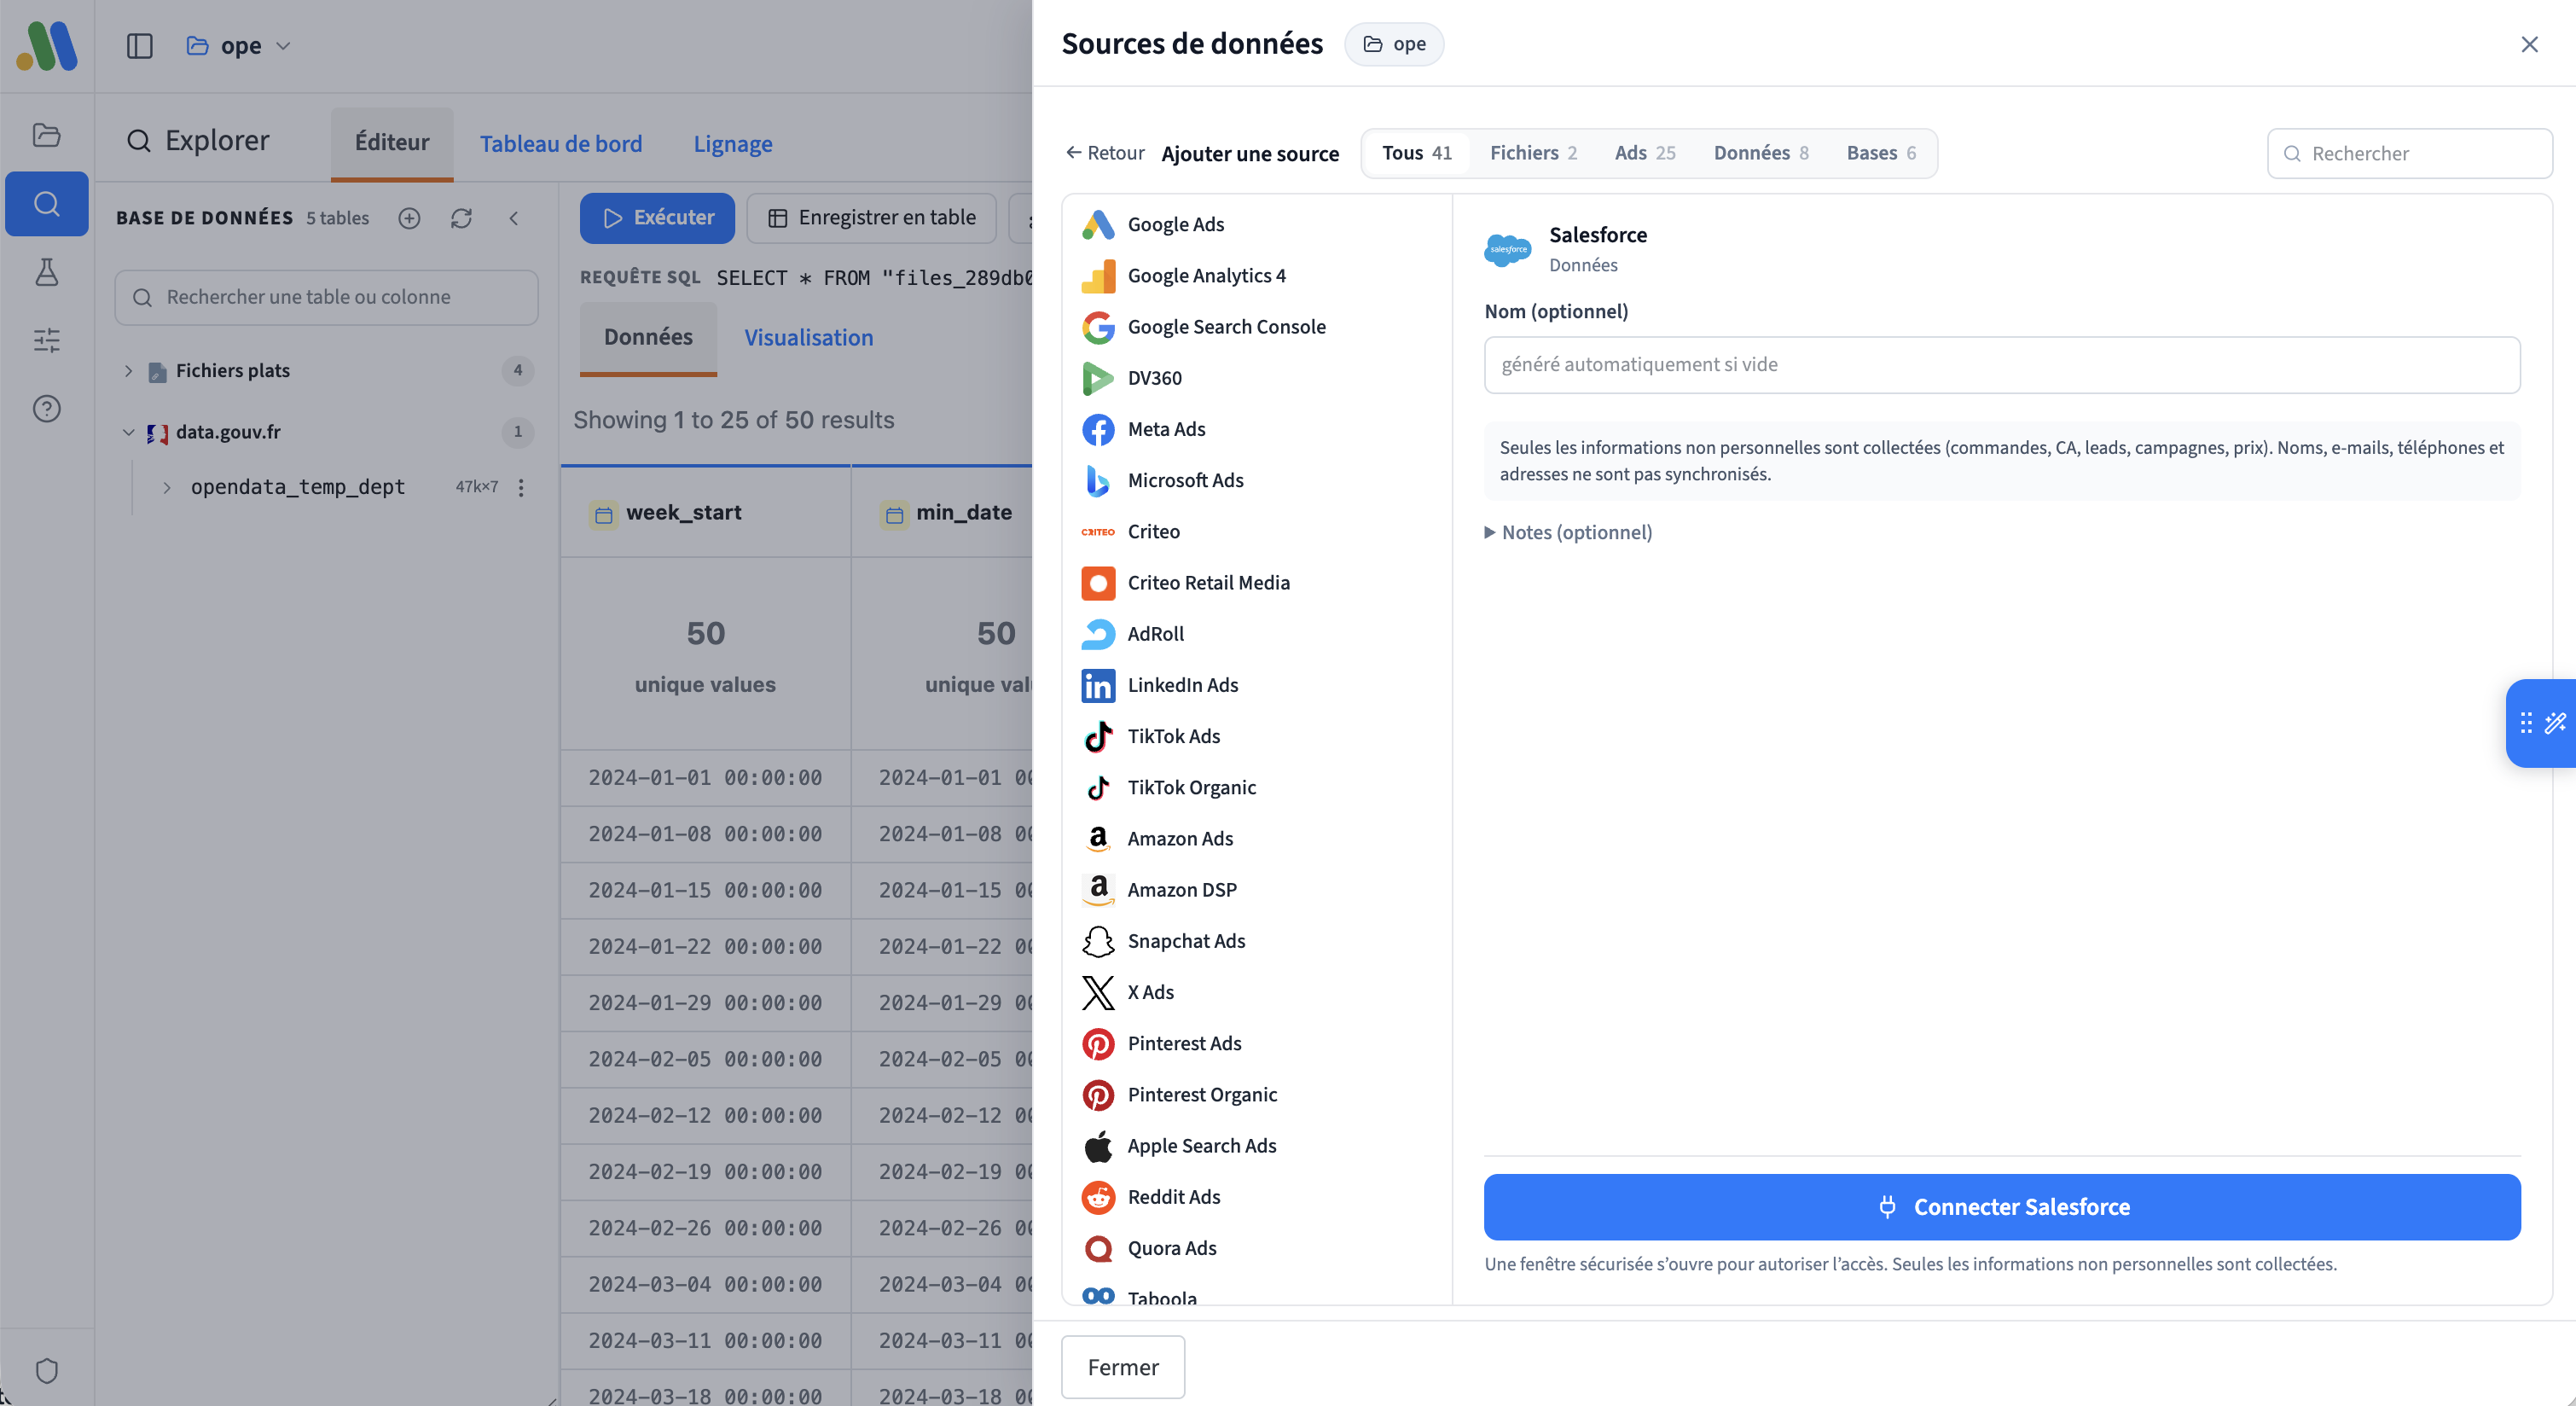2576x1406 pixels.
Task: Select Pinterest Organic source
Action: [1257, 1095]
